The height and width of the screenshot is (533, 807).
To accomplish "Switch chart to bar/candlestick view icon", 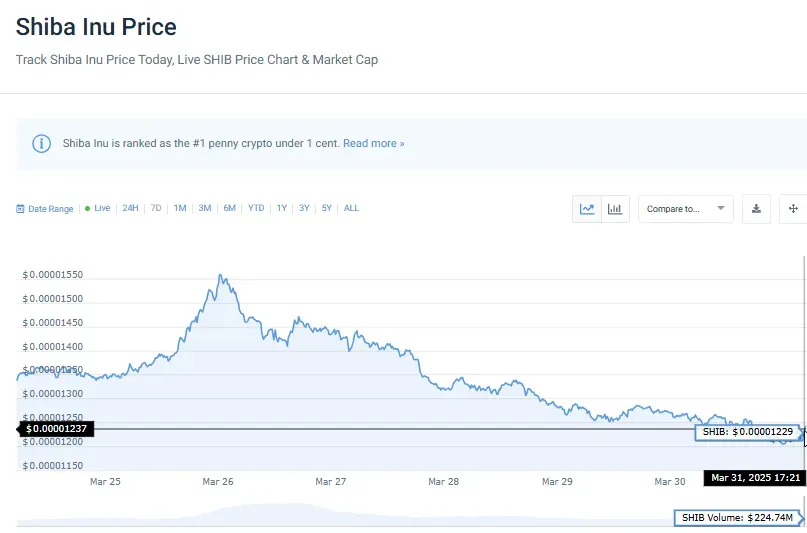I will [615, 209].
